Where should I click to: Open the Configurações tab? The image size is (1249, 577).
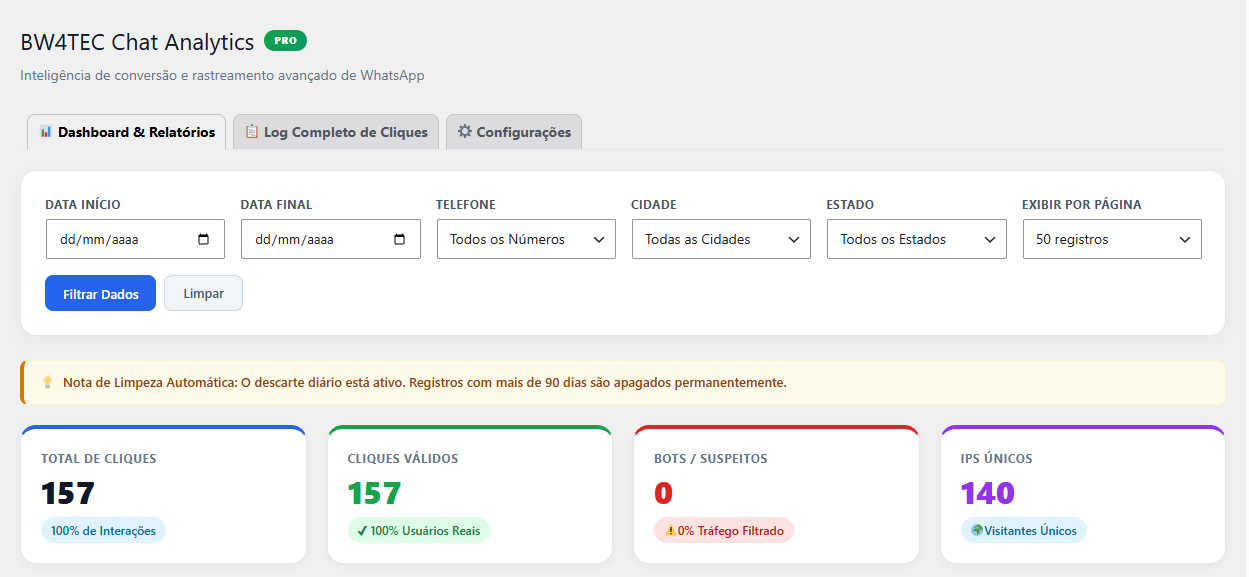(514, 132)
